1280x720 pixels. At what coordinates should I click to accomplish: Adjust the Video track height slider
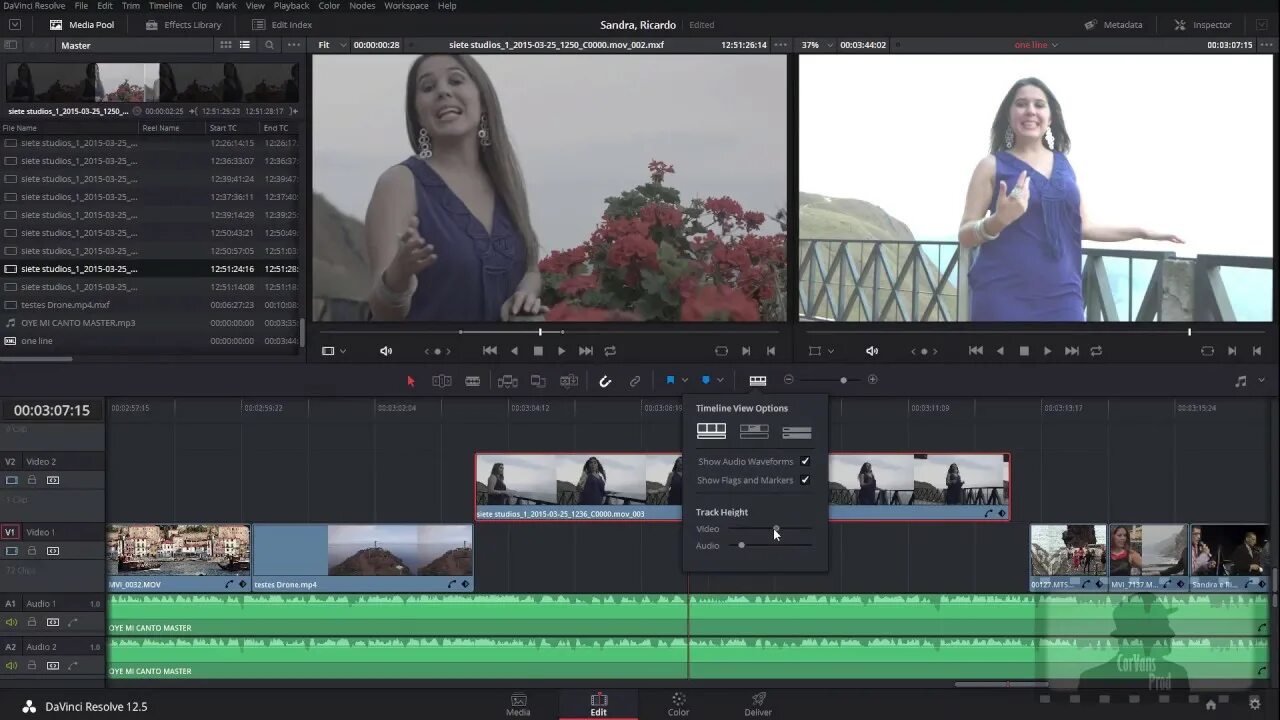tap(775, 529)
